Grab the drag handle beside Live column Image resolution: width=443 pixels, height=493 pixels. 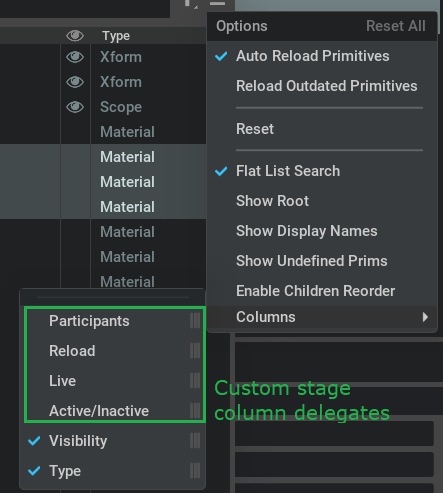tap(195, 381)
